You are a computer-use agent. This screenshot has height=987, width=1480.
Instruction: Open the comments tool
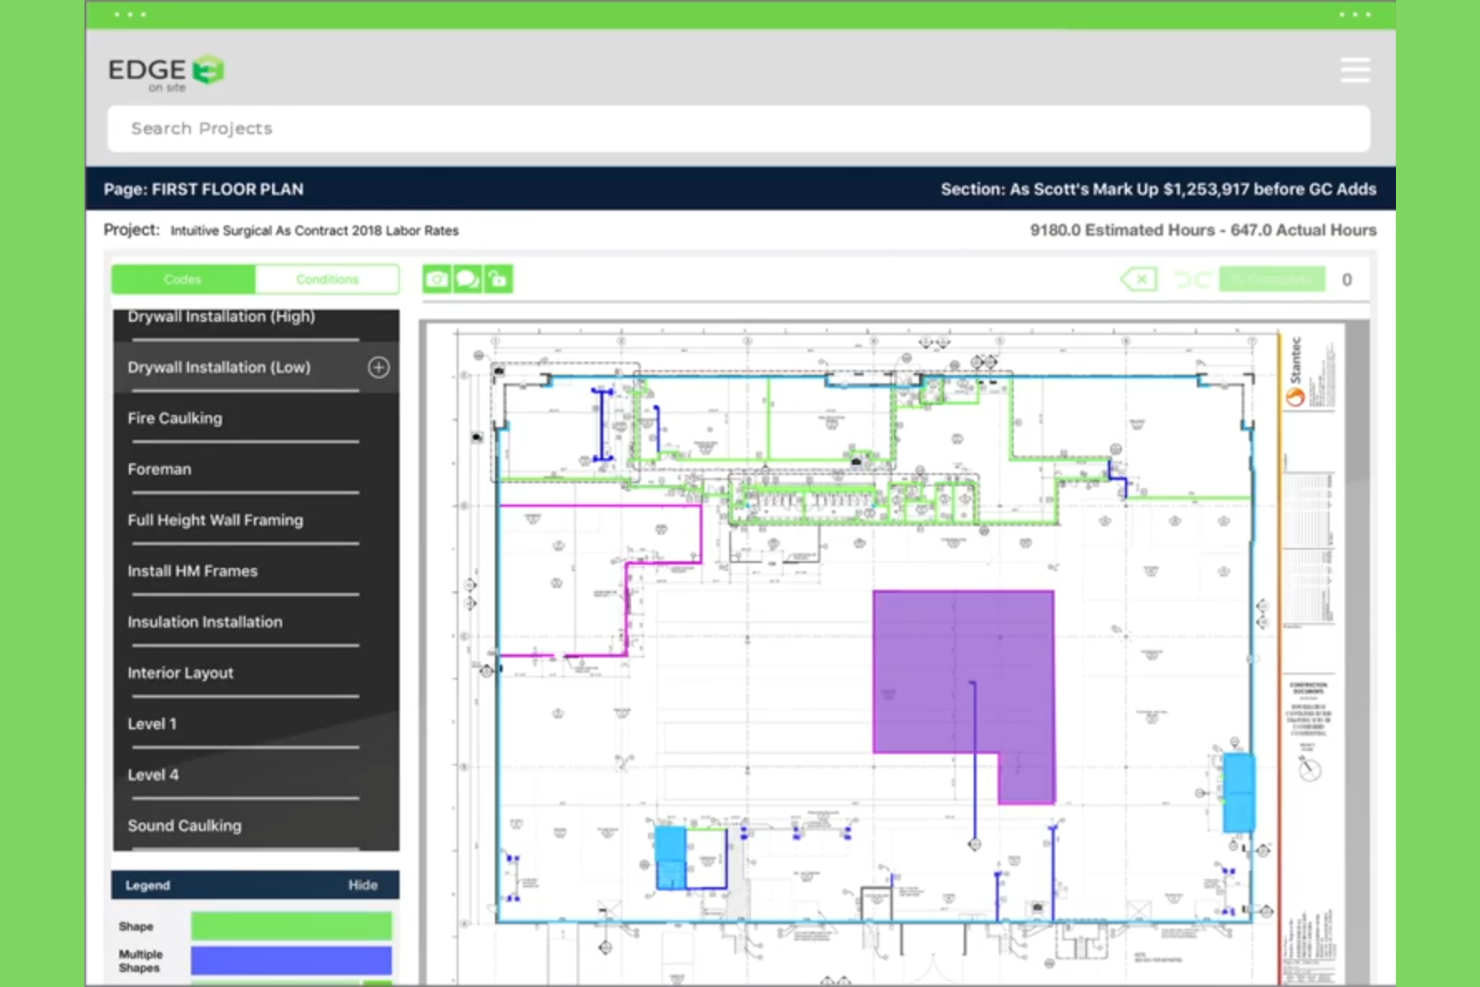pyautogui.click(x=467, y=279)
